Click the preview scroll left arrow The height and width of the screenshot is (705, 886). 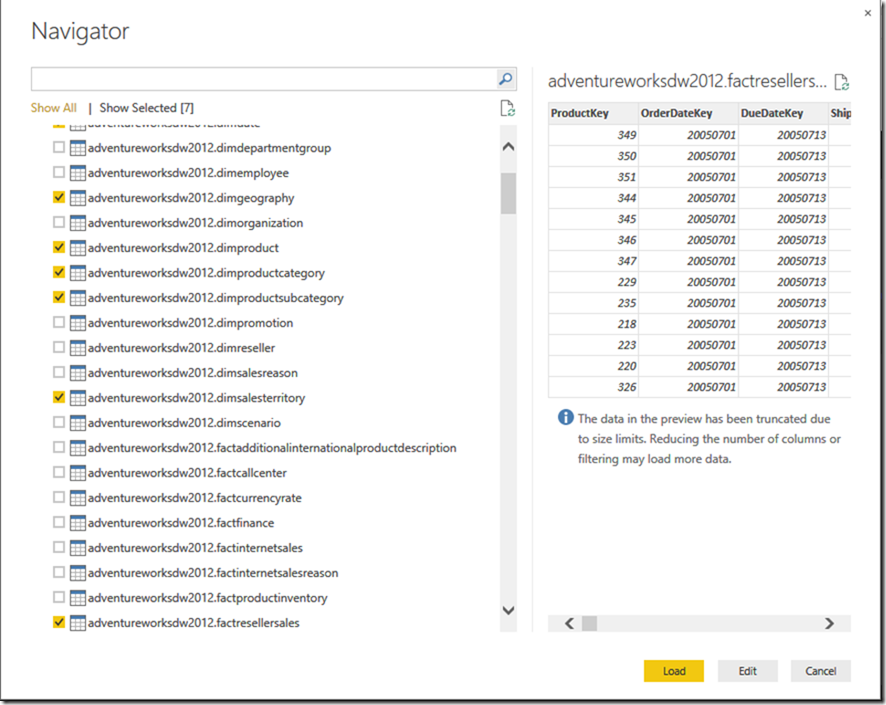570,624
